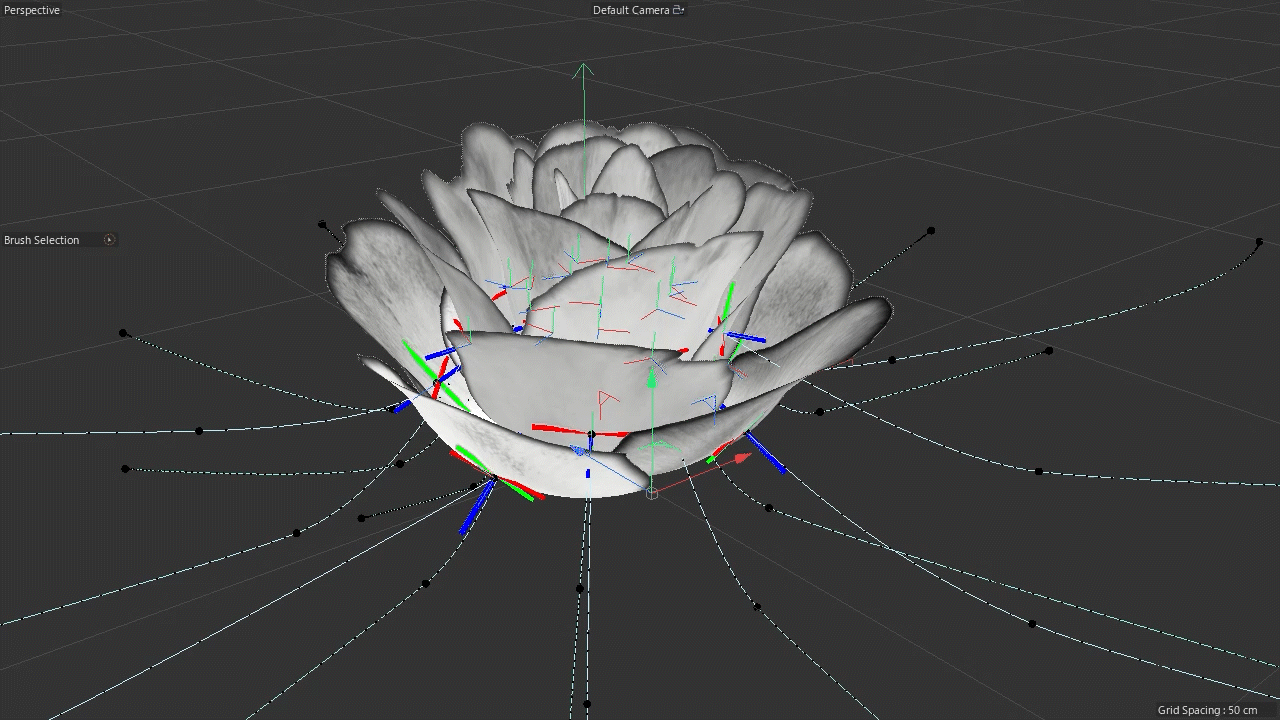Select the spline endpoint at the far right edge

click(1259, 242)
